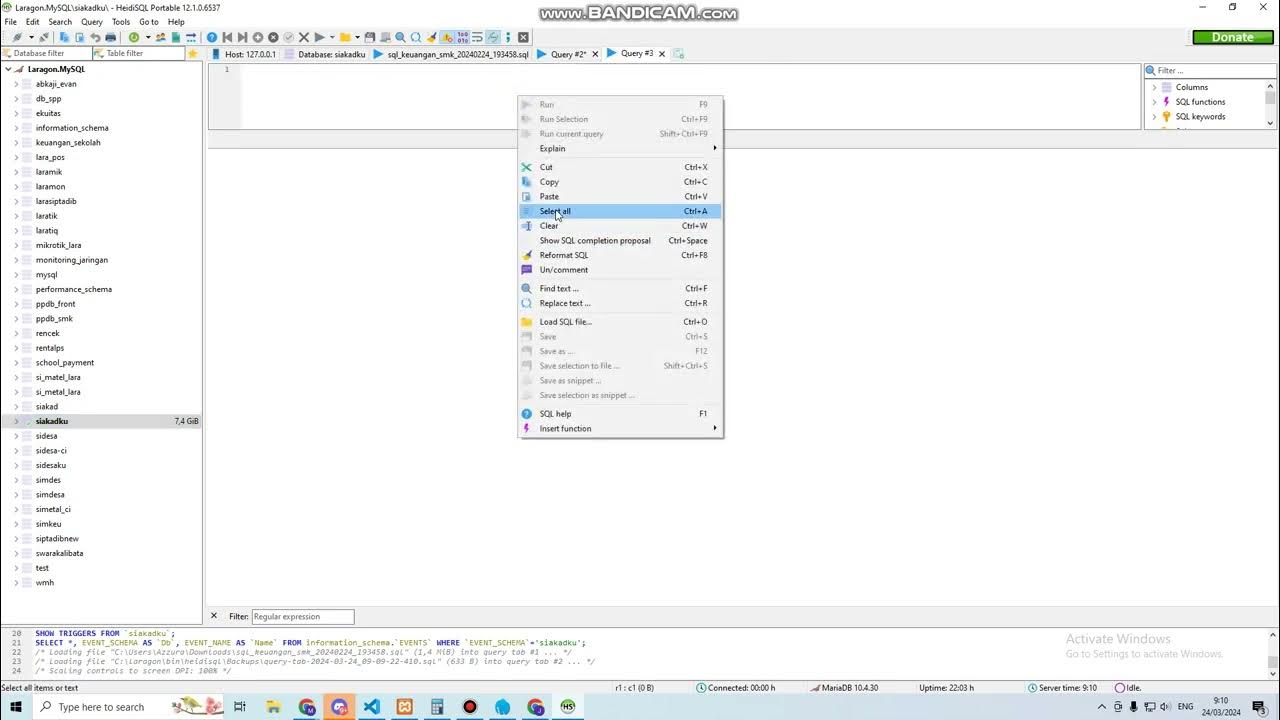Click the Find text magnifier icon

point(400,37)
